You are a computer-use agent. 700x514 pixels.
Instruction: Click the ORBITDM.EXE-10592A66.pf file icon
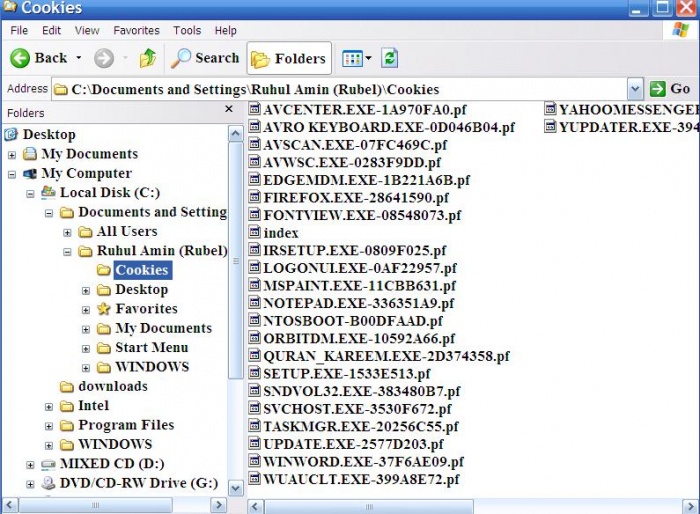pyautogui.click(x=254, y=337)
